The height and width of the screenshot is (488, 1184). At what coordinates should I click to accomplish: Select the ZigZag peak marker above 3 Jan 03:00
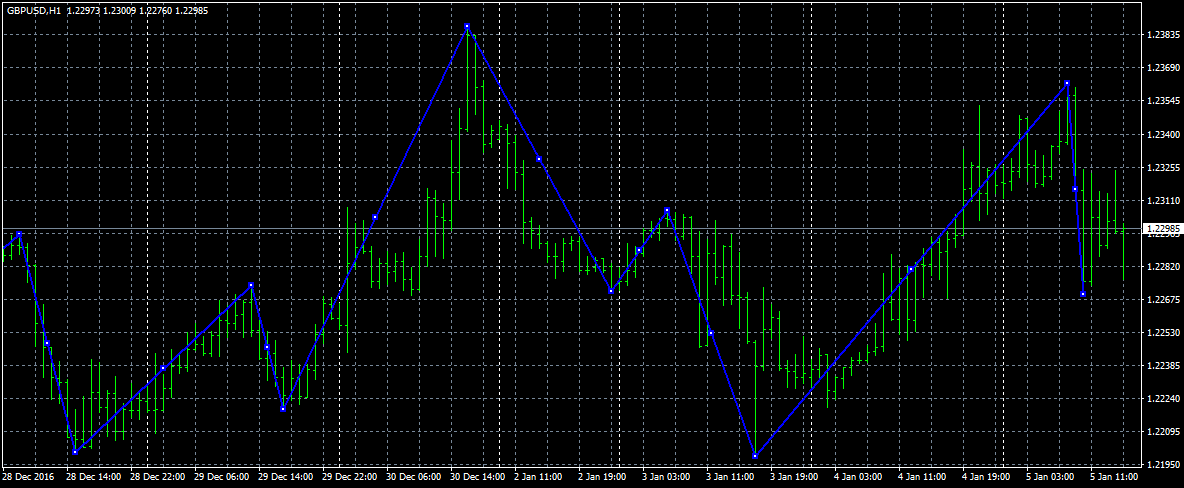click(668, 210)
